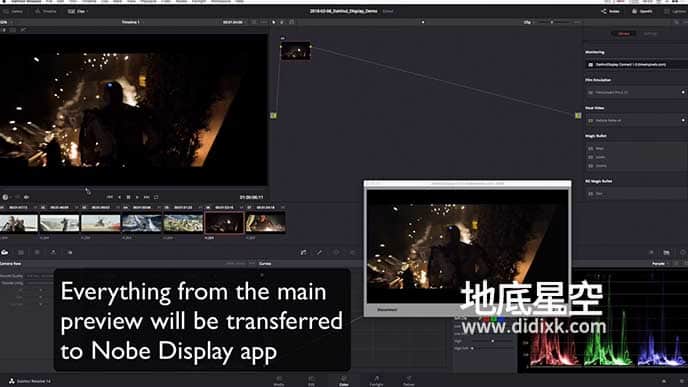Viewport: 688px width, 387px height.
Task: Click the node graph output square
Action: pos(578,115)
